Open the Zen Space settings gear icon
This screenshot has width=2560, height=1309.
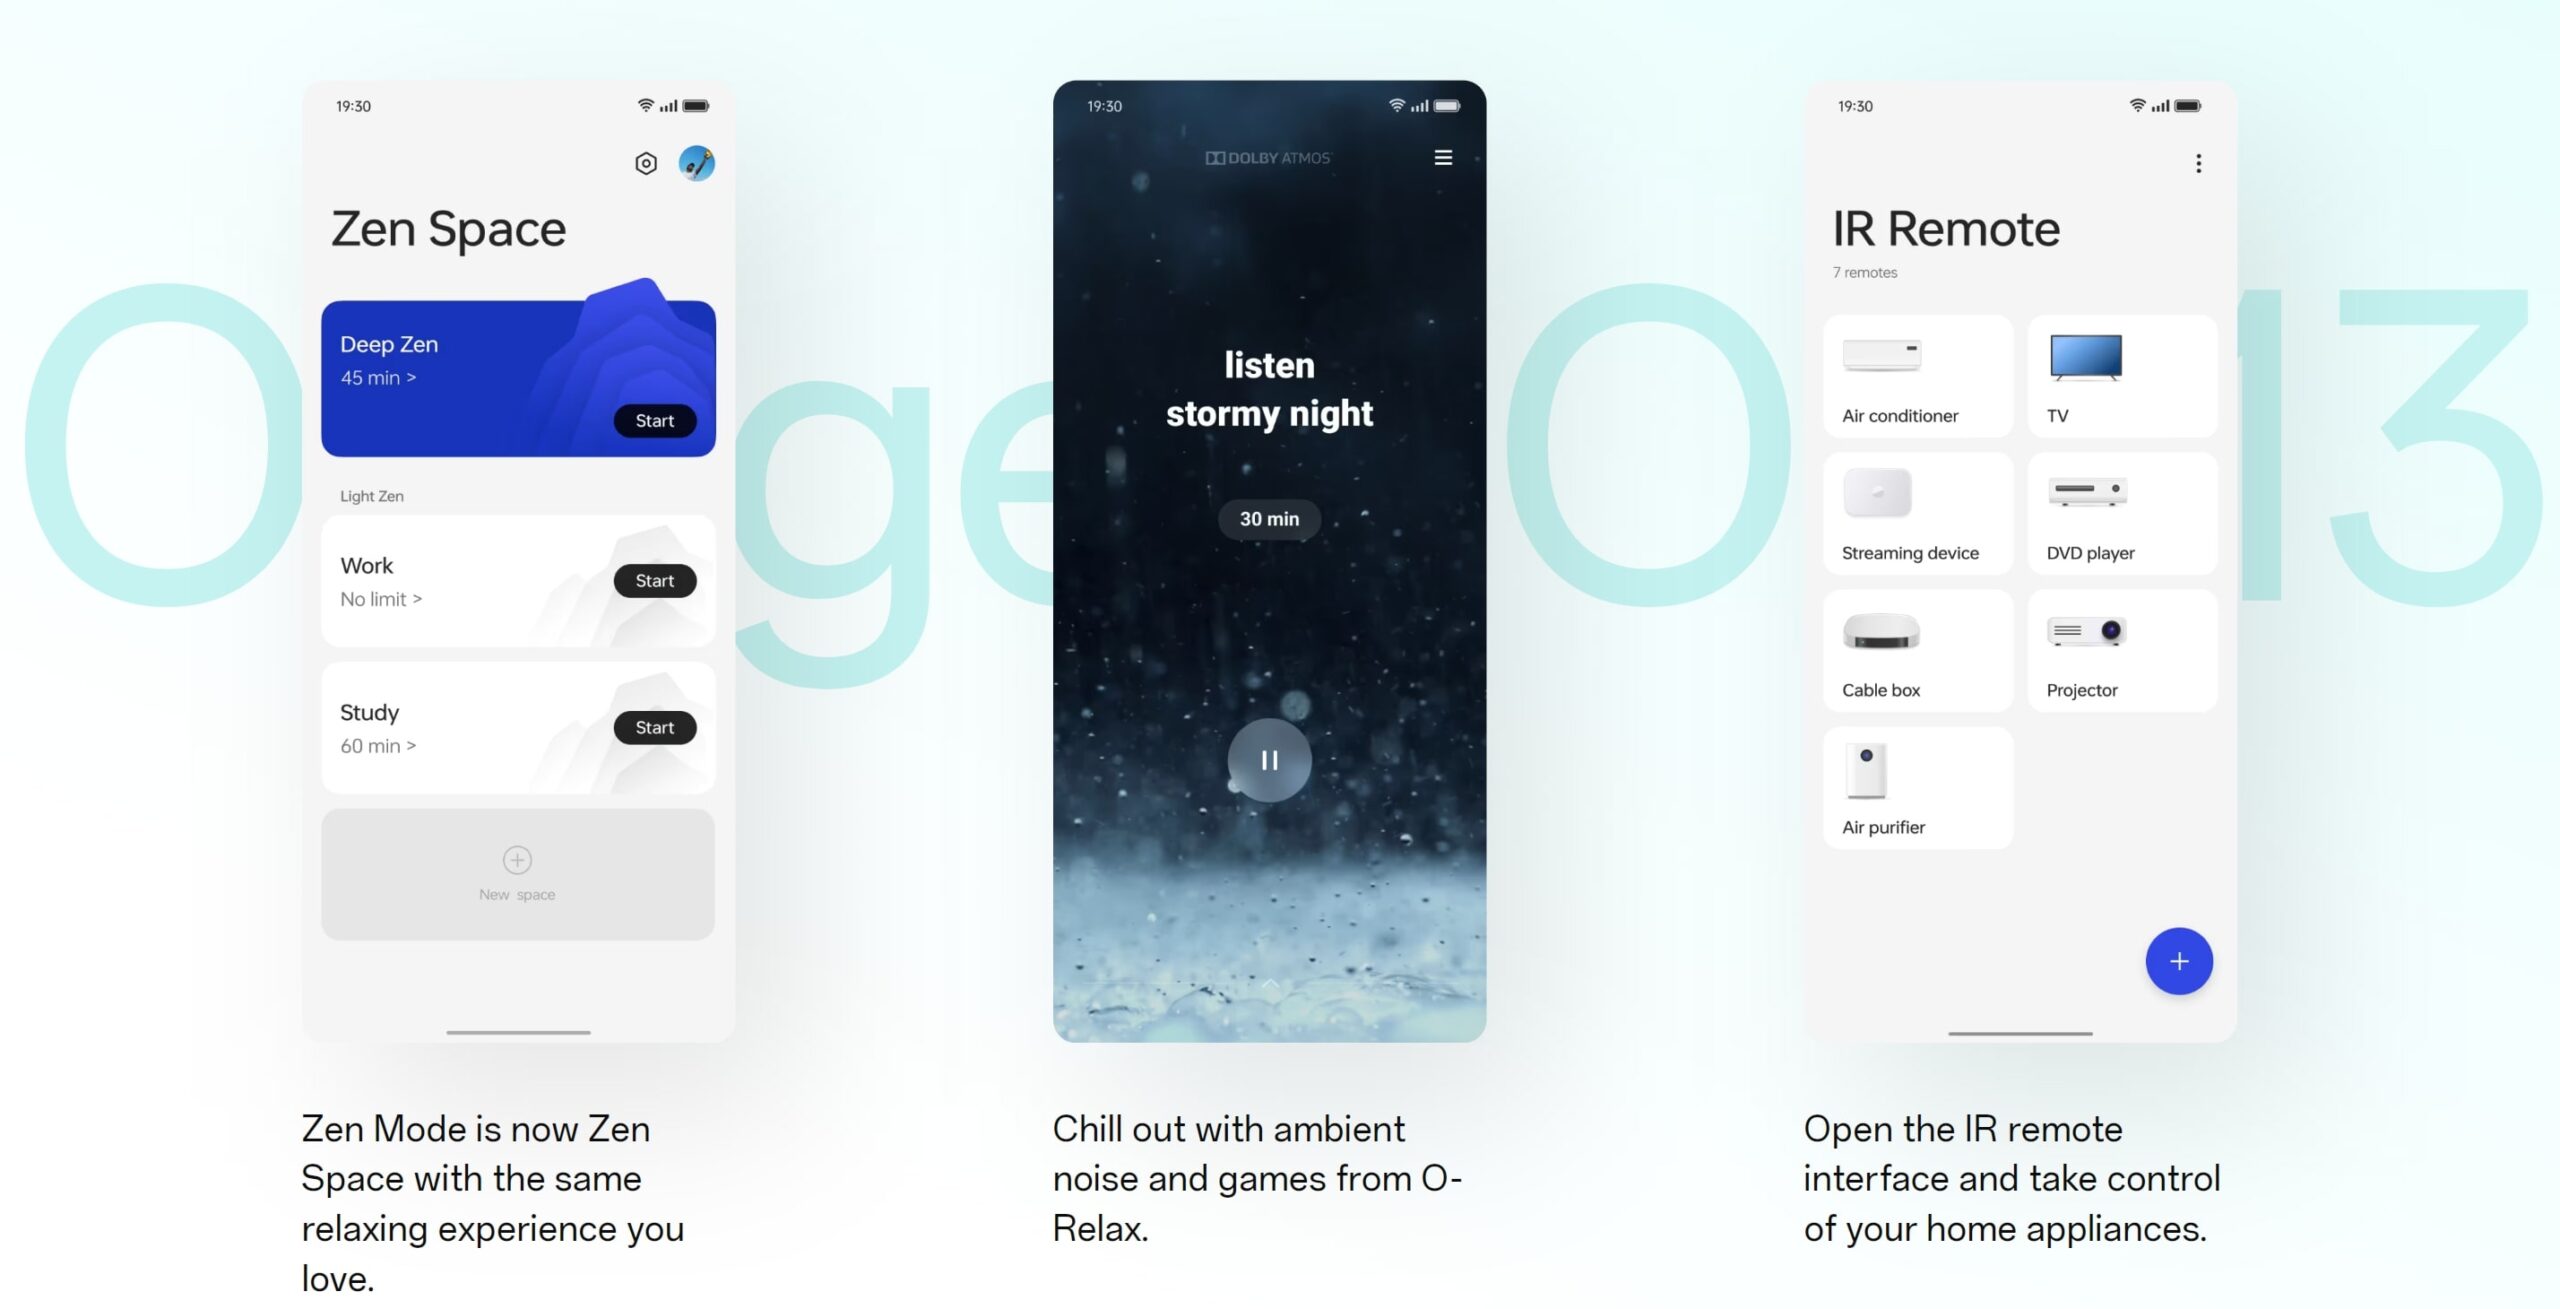(644, 162)
